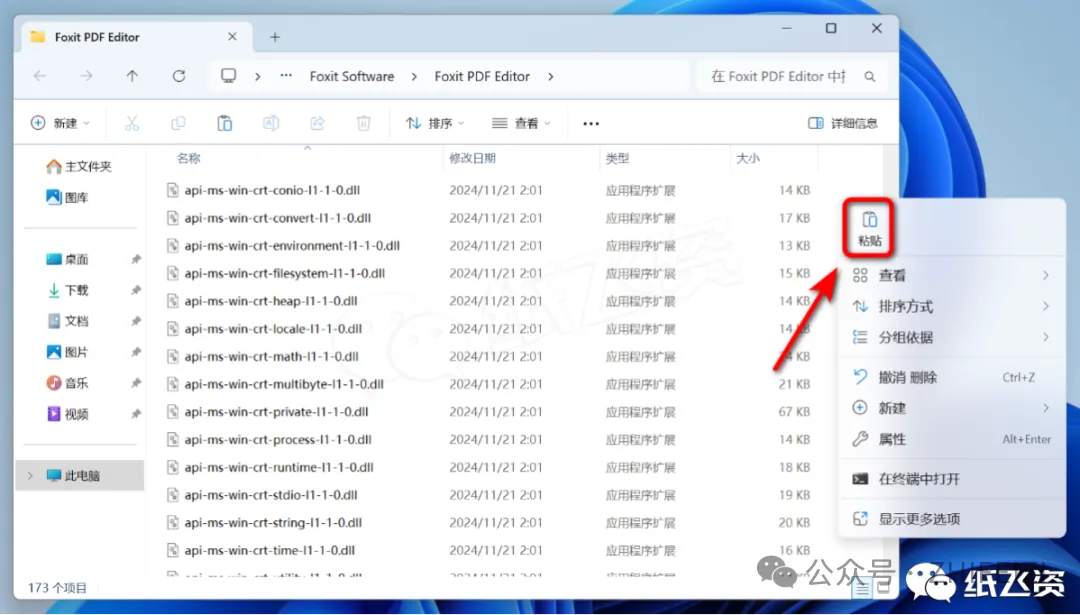Image resolution: width=1080 pixels, height=615 pixels.
Task: Close the Foxit PDF Editor tab
Action: (232, 37)
